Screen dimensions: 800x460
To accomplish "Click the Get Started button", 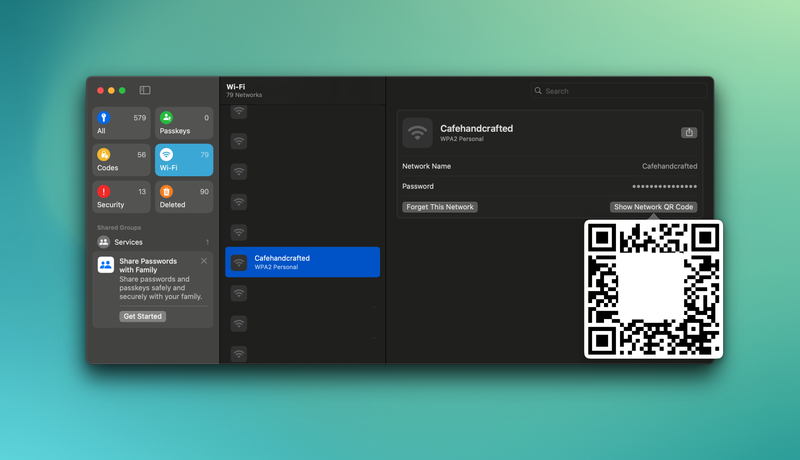I will (143, 316).
